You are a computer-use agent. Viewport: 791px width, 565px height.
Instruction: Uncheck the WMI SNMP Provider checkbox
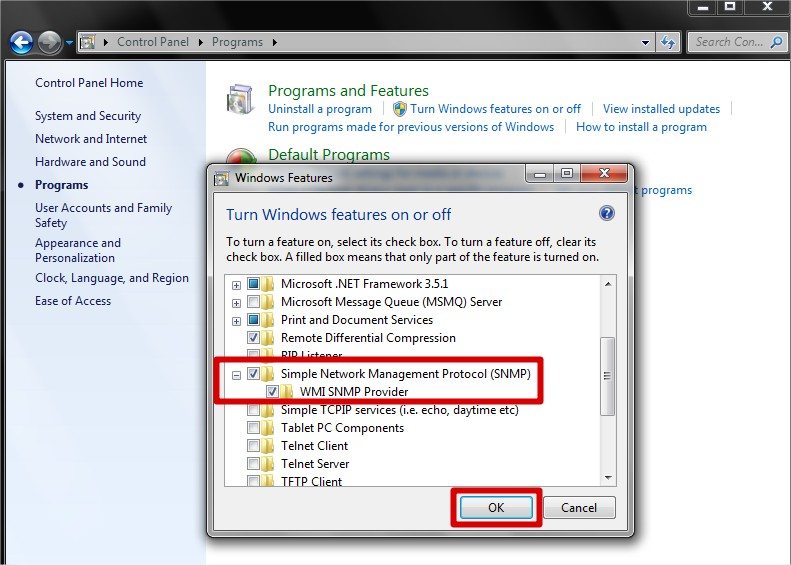272,392
